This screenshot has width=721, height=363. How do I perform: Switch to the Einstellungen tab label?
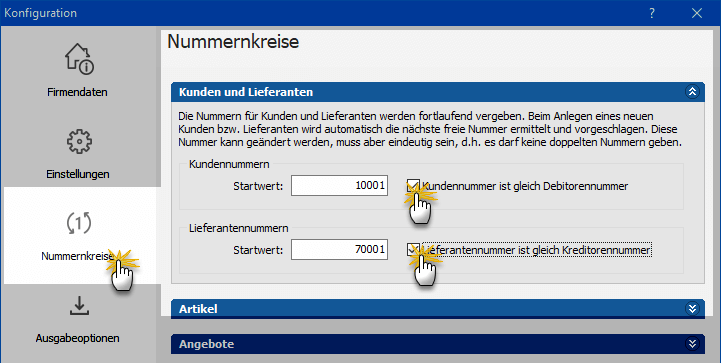pos(78,174)
